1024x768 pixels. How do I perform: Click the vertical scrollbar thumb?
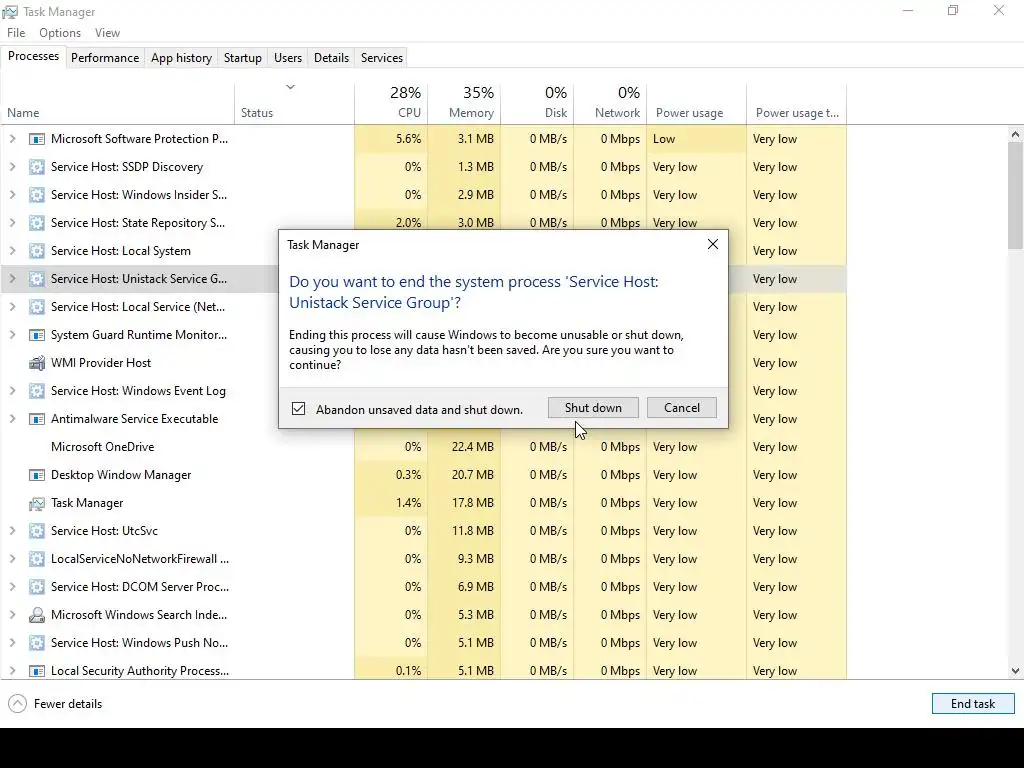[1015, 196]
